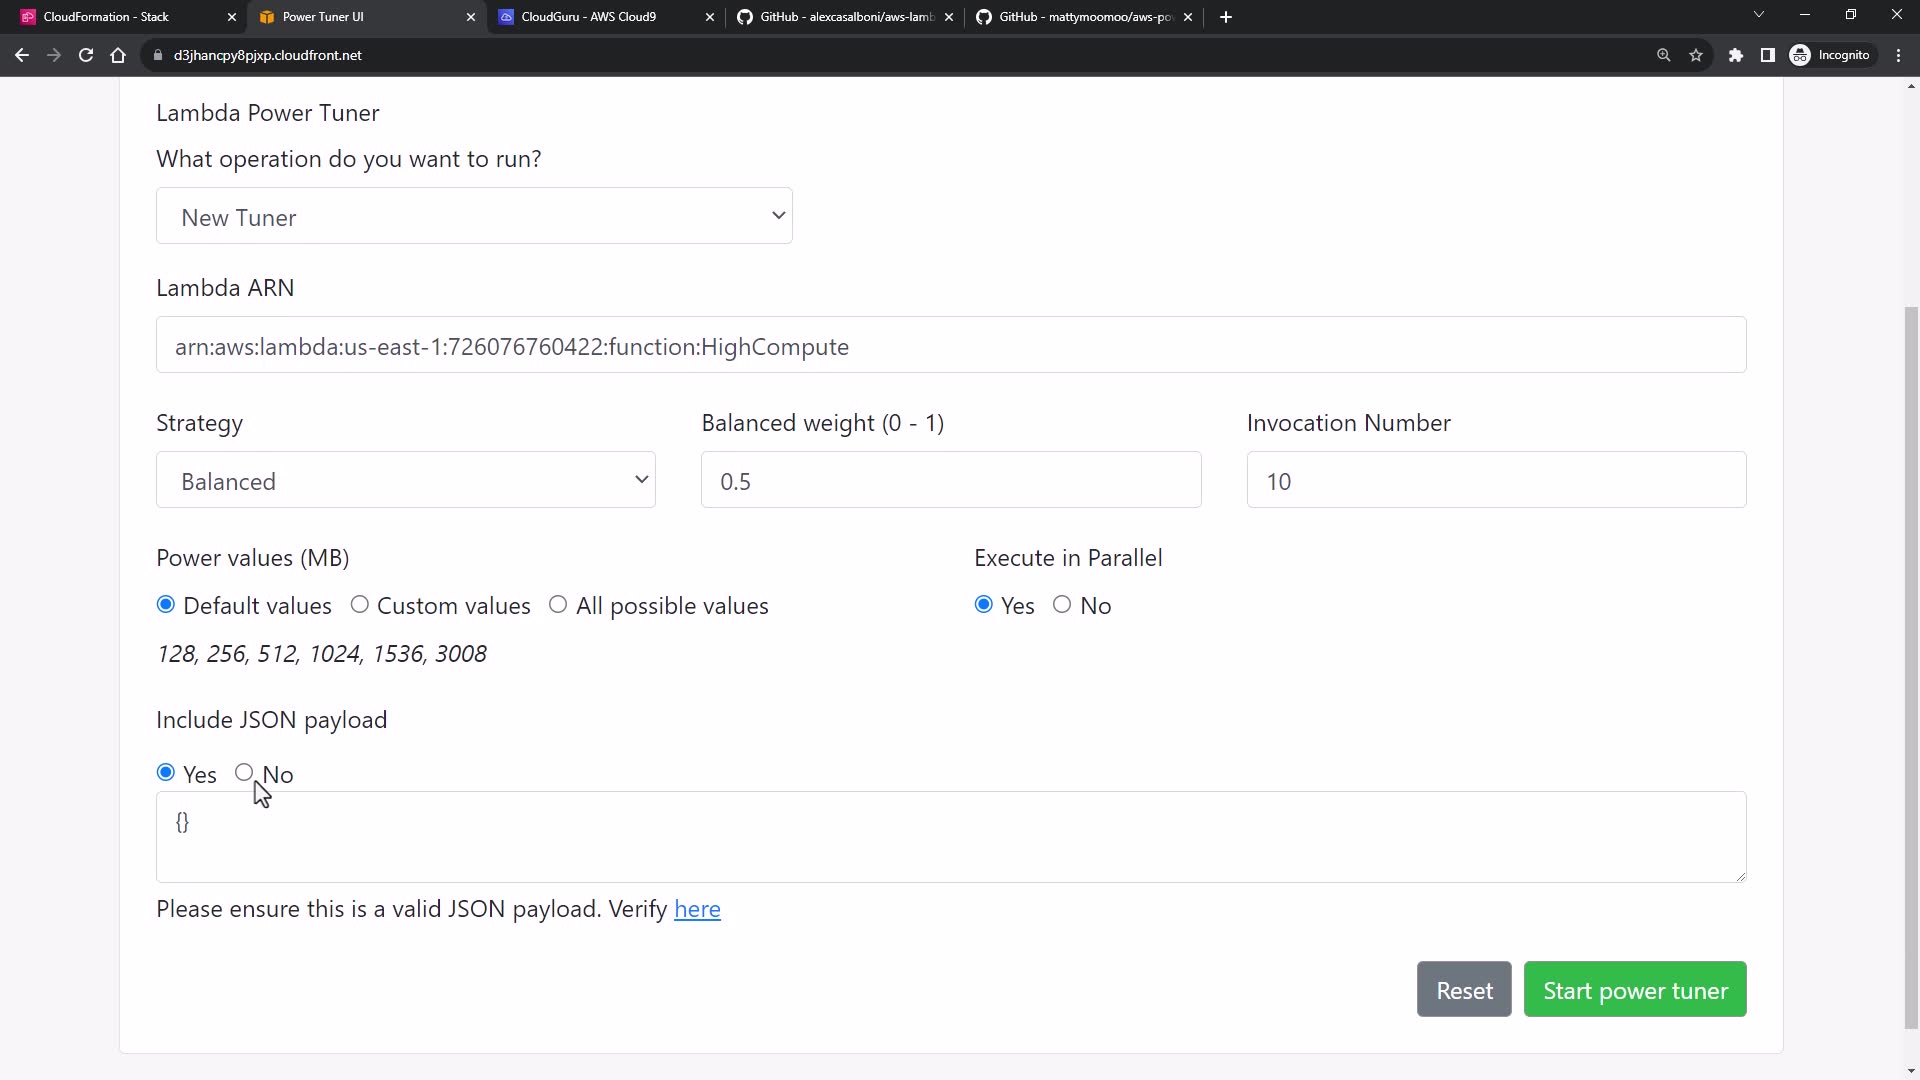Expand the tab search chevron in title bar

point(1758,15)
